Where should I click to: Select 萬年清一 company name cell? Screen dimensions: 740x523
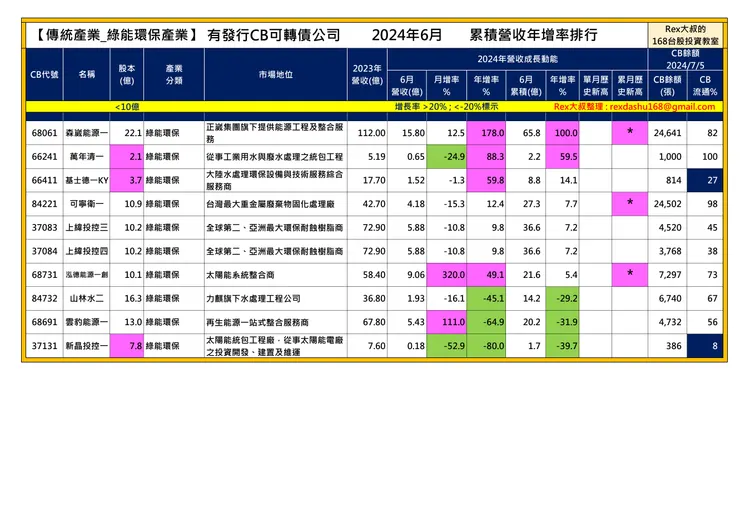click(86, 157)
